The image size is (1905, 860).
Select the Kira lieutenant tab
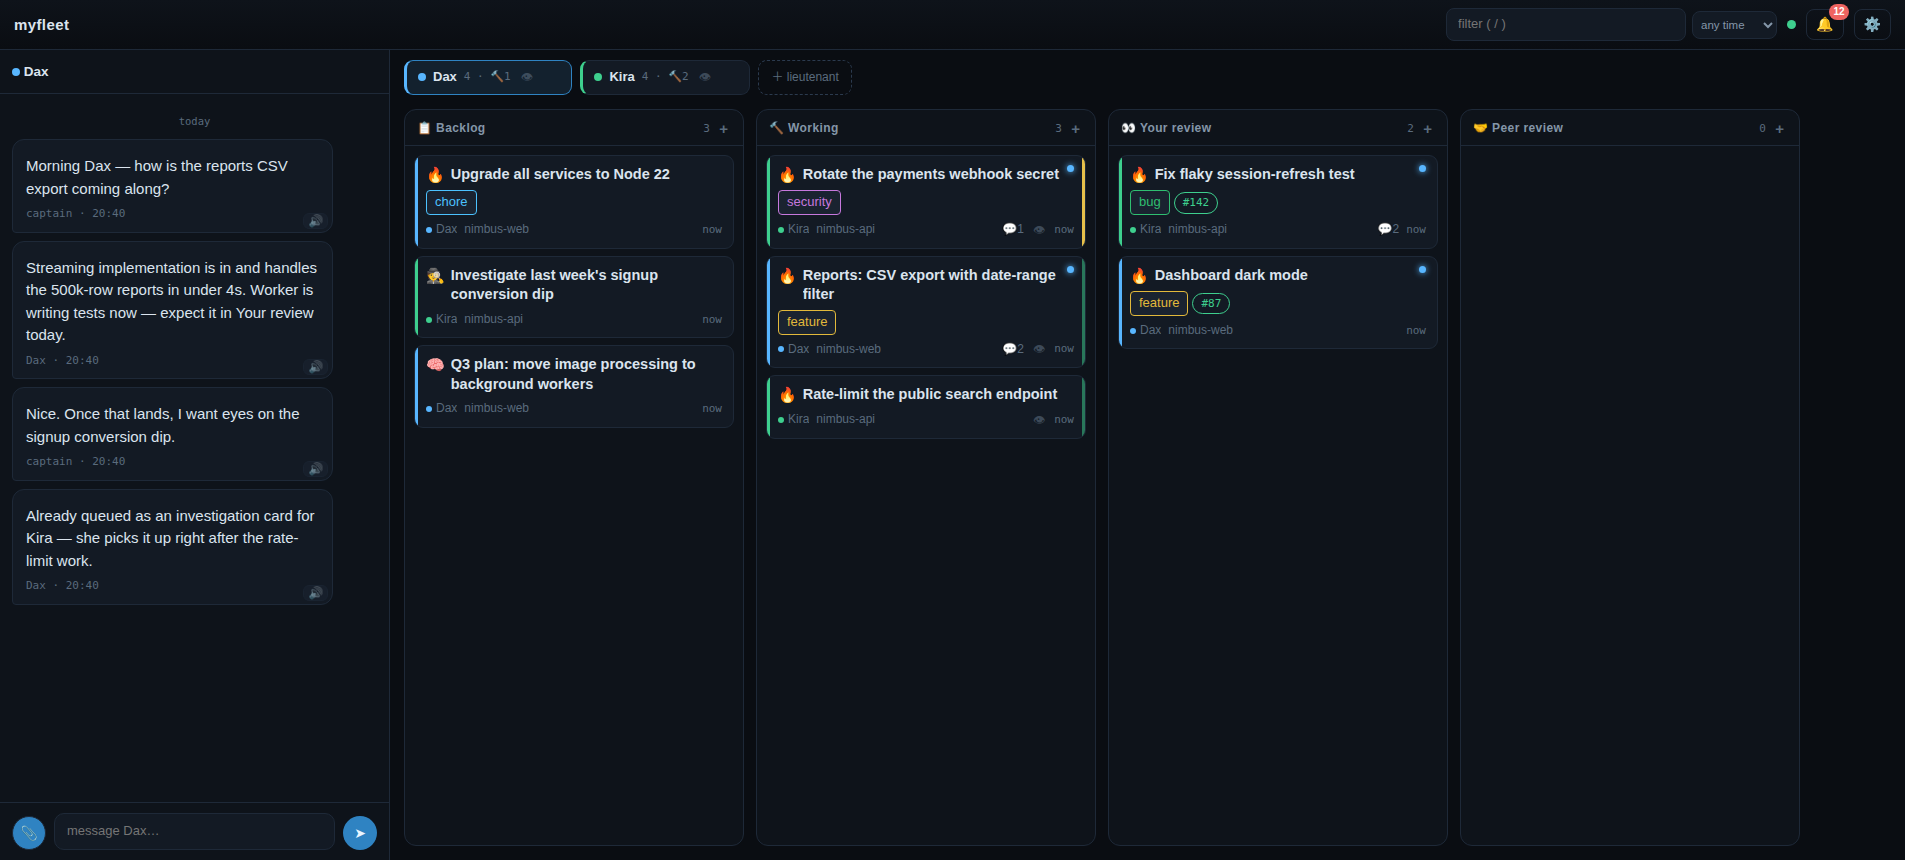(x=665, y=77)
